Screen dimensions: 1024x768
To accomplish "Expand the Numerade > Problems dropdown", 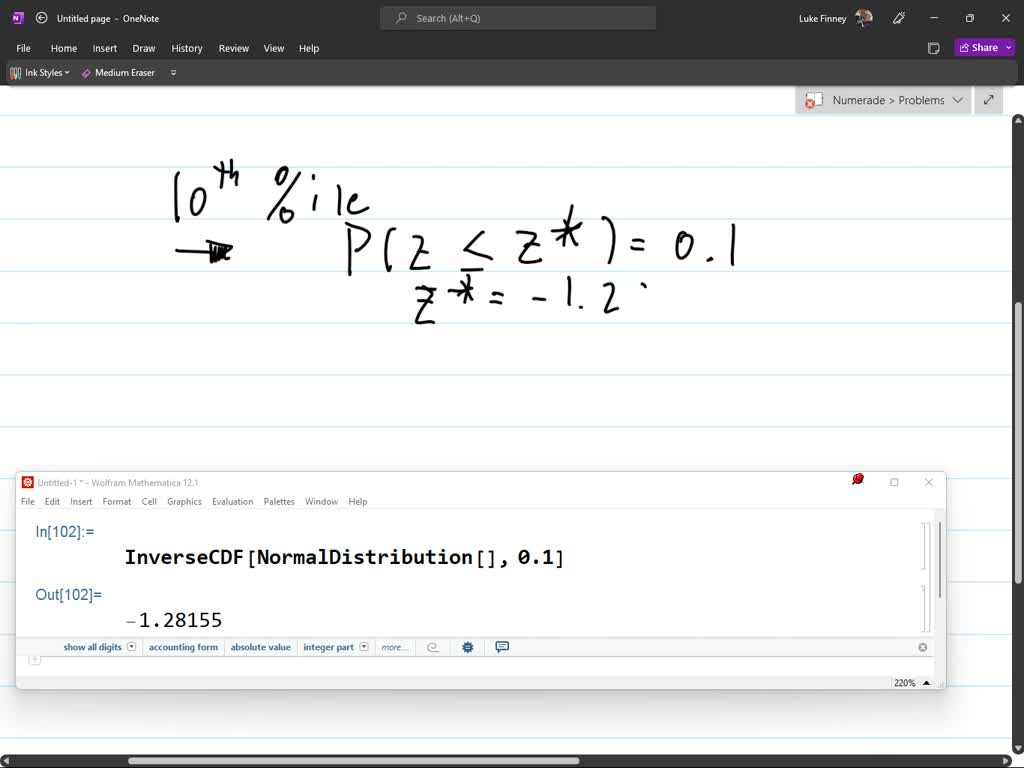I will coord(957,100).
